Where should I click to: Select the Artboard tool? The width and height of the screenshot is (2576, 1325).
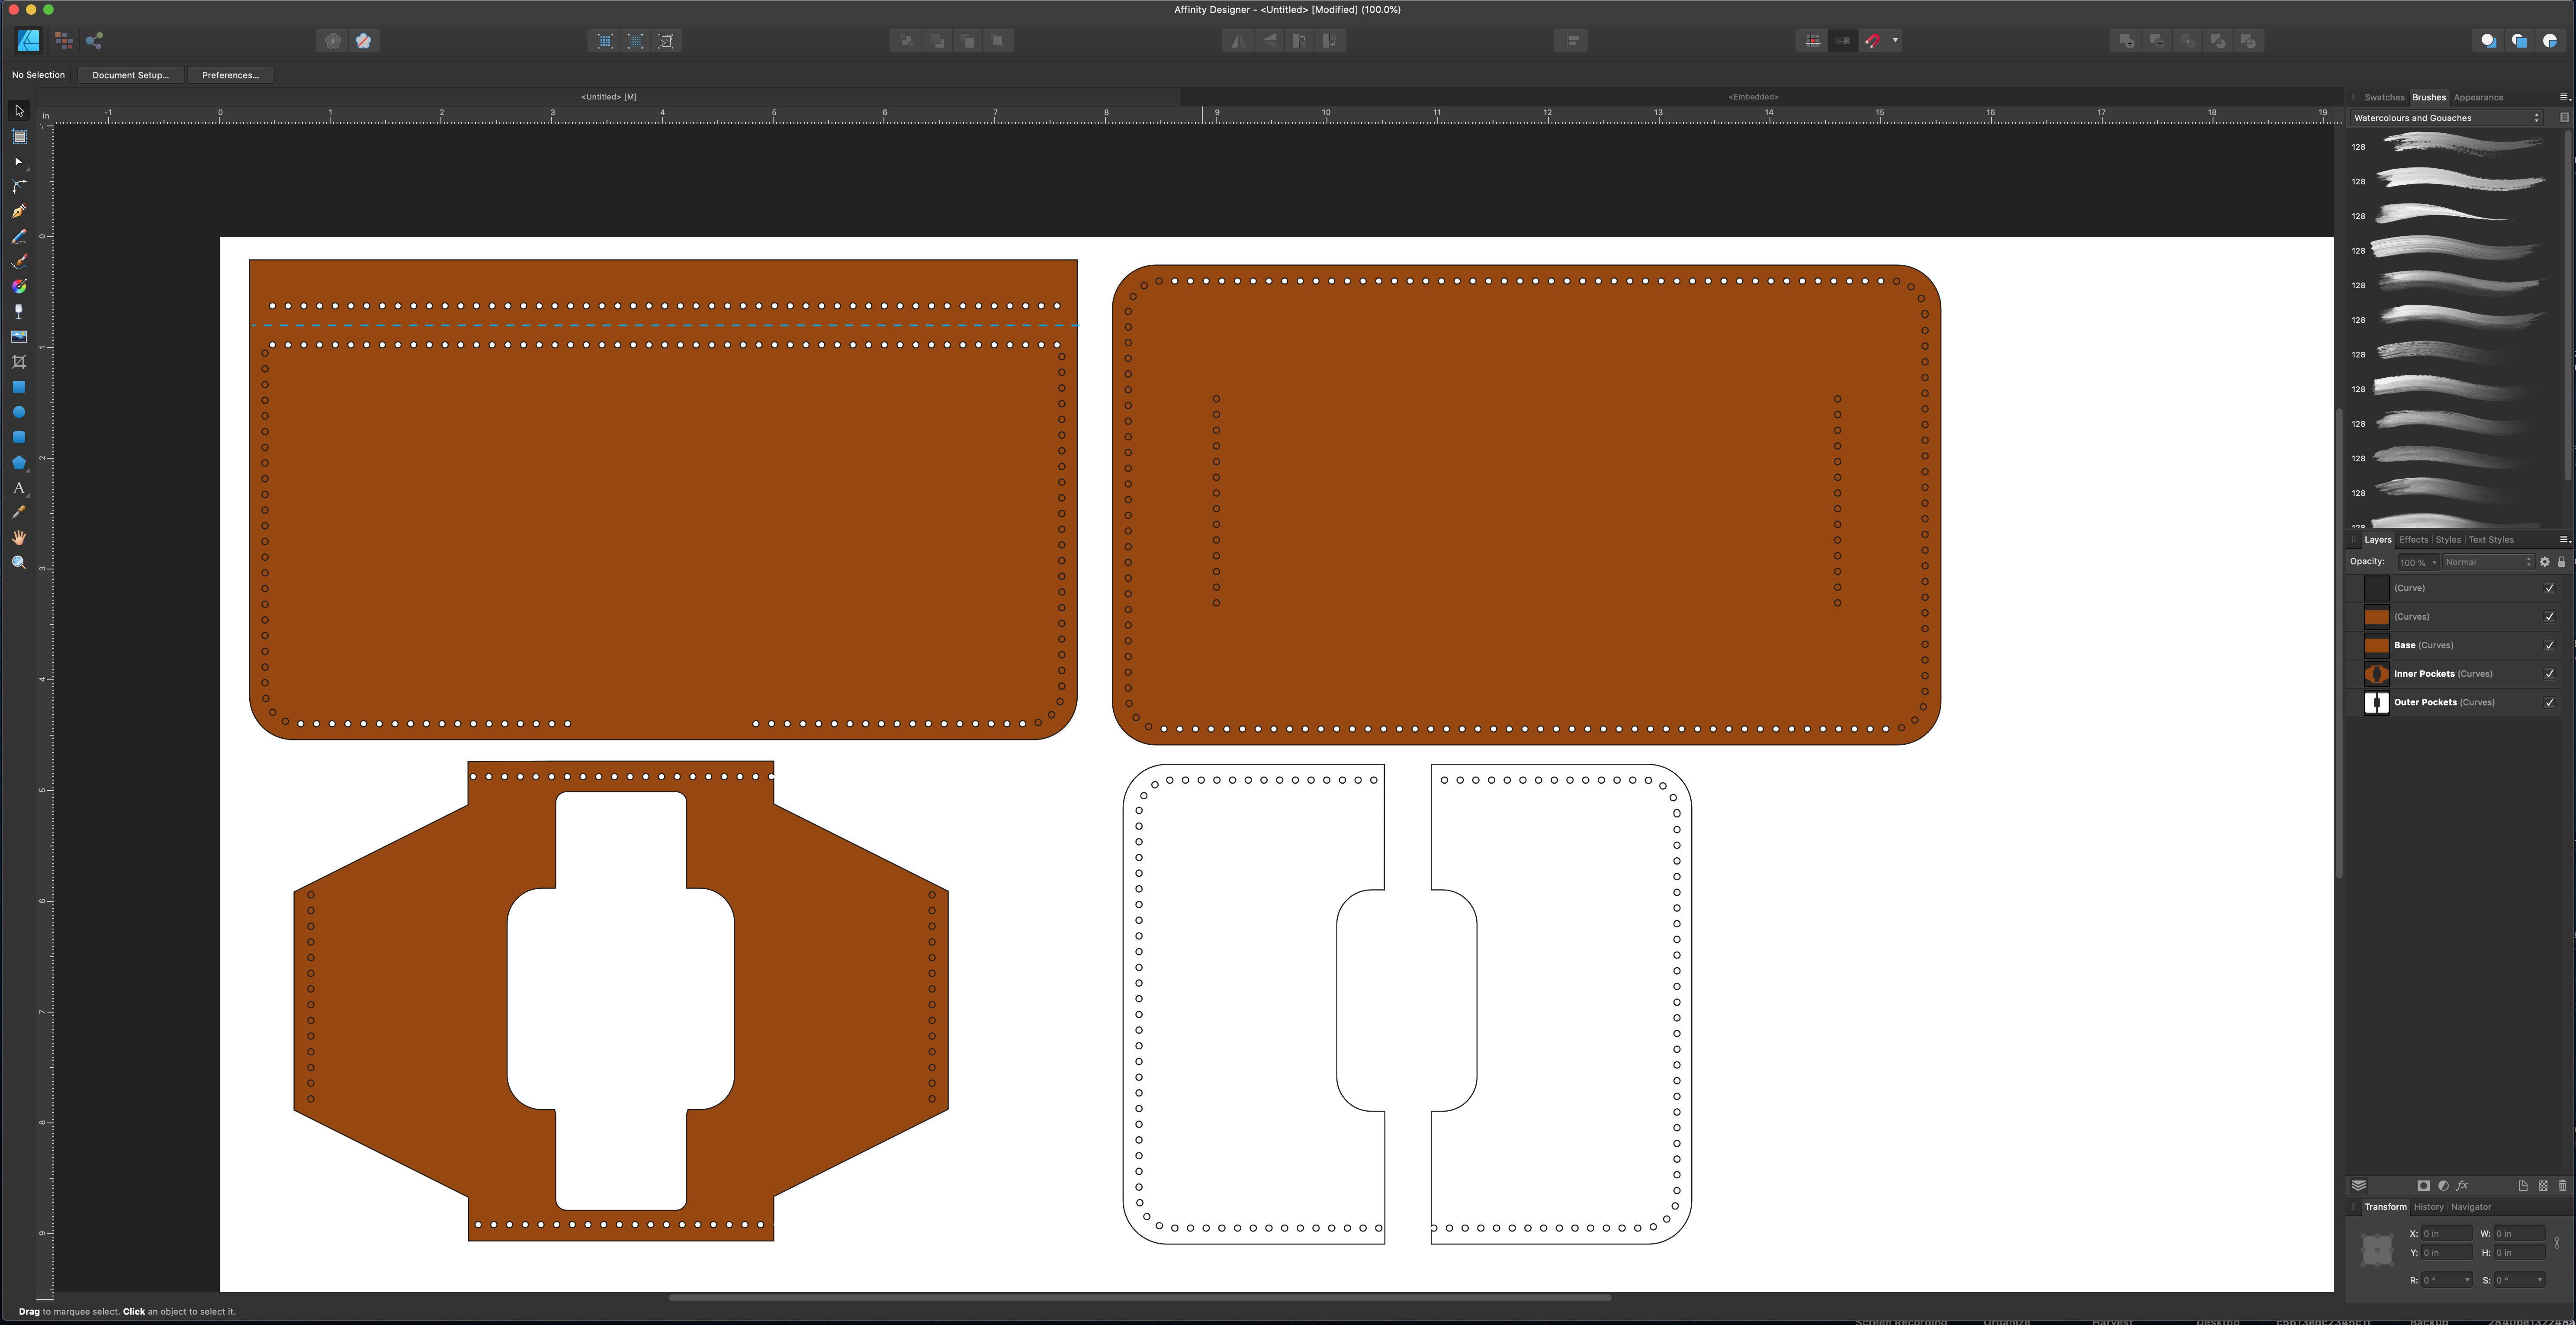tap(19, 137)
